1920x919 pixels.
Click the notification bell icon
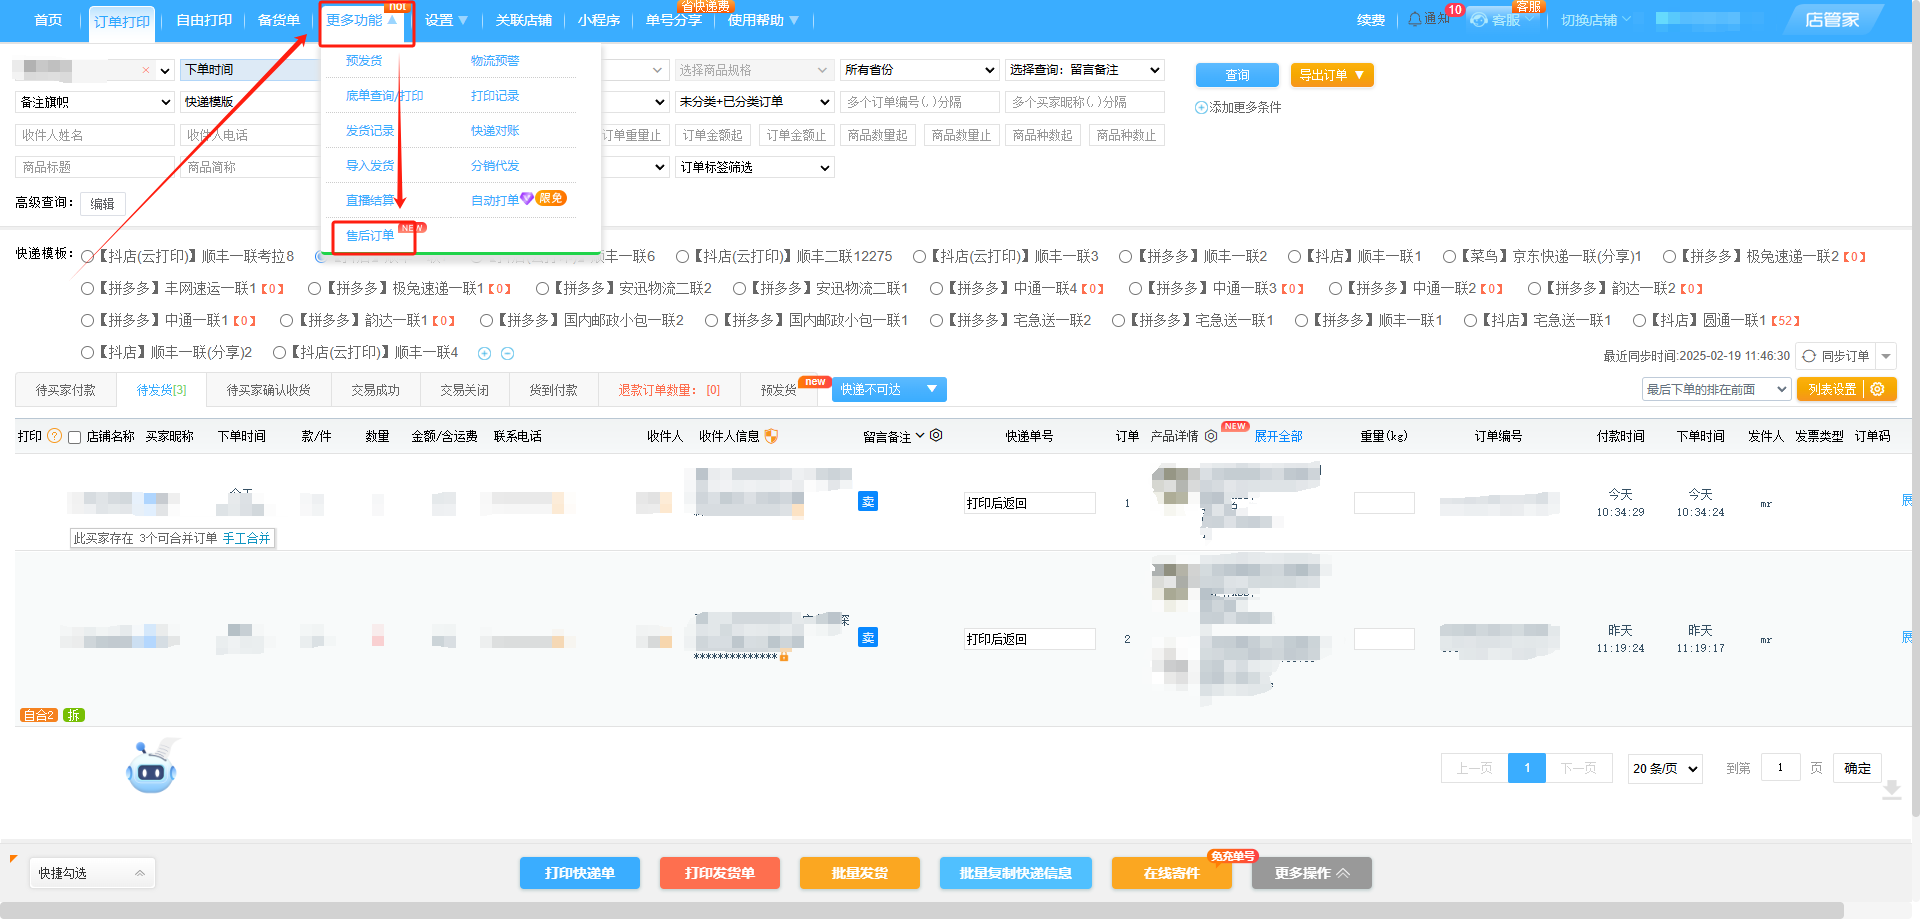point(1414,19)
